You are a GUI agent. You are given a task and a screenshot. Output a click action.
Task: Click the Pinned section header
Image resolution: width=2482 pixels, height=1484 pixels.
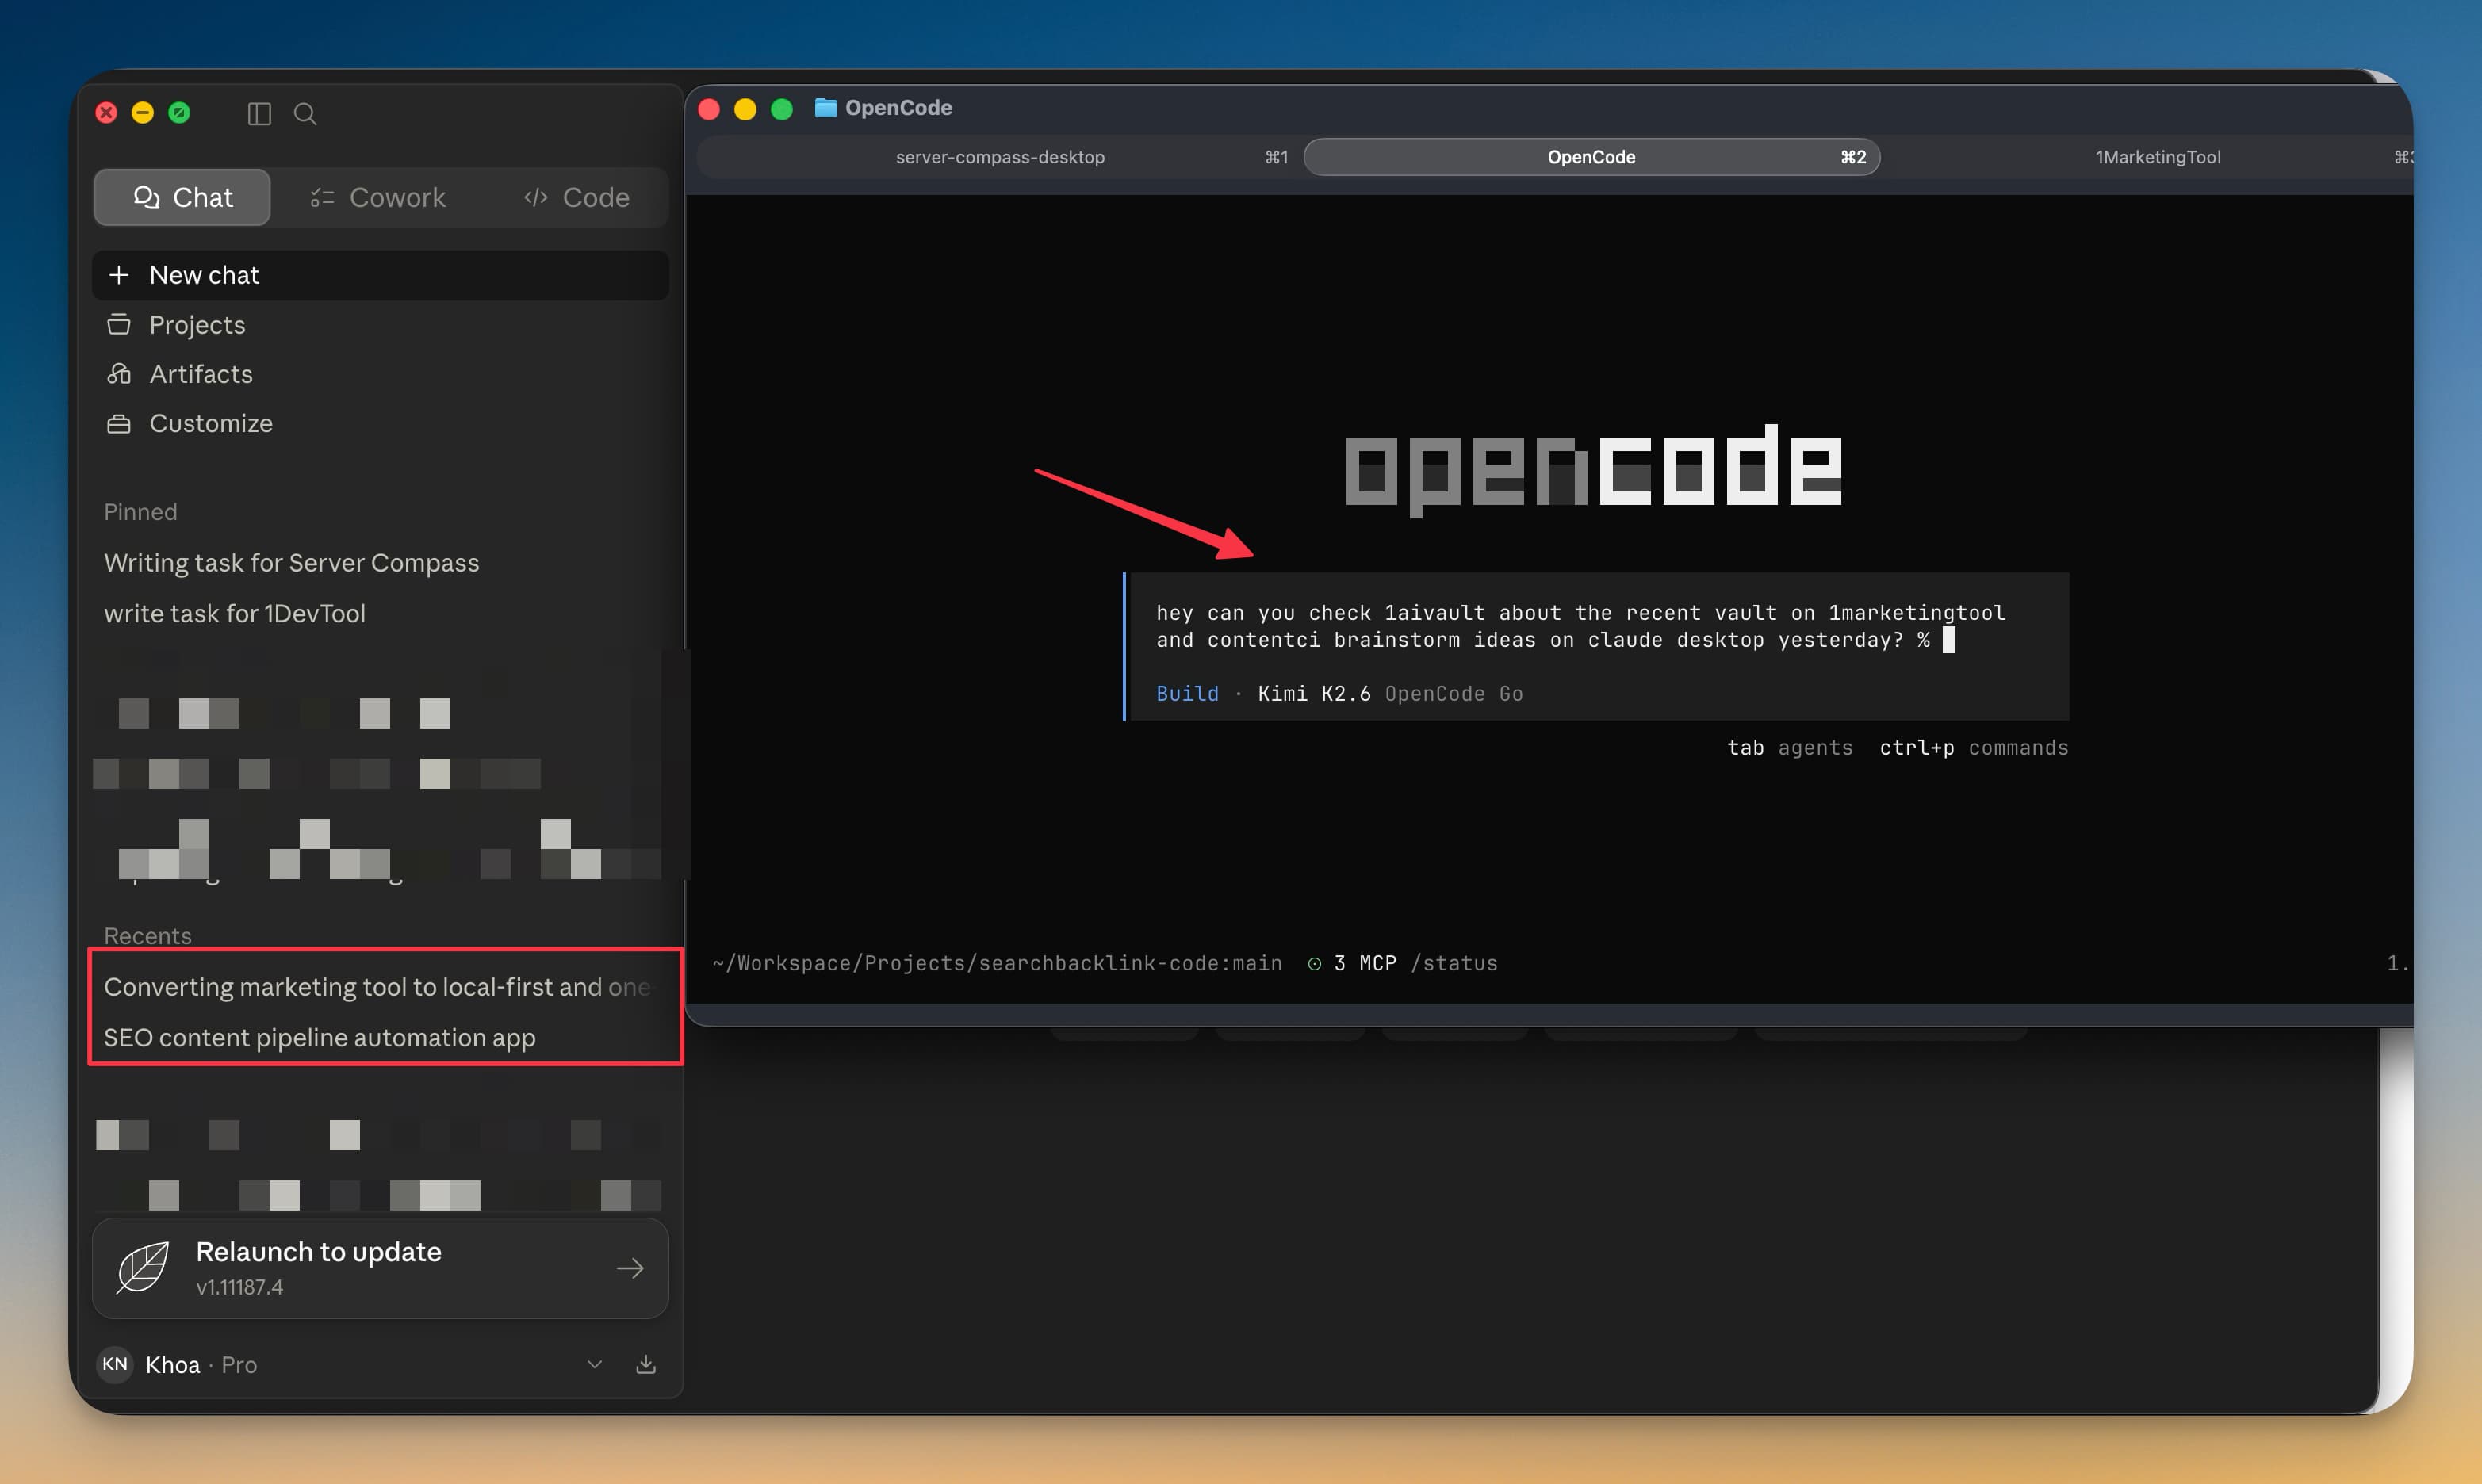pyautogui.click(x=140, y=512)
